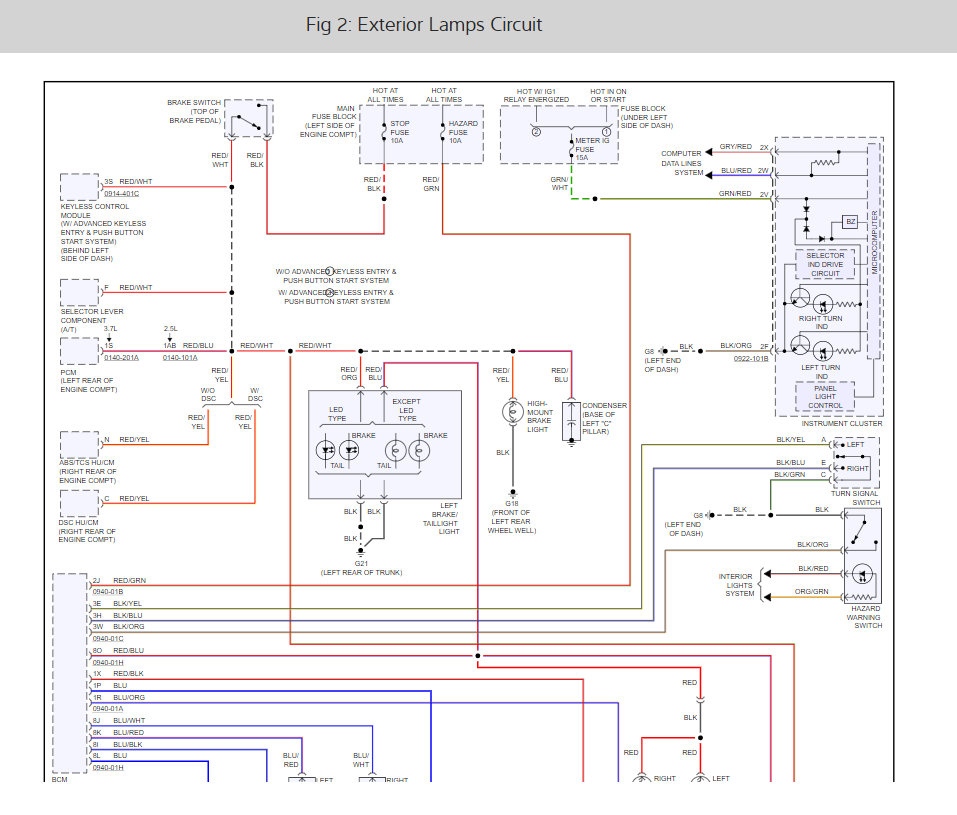This screenshot has height=815, width=957.
Task: Click the G21 ground symbol
Action: 361,551
